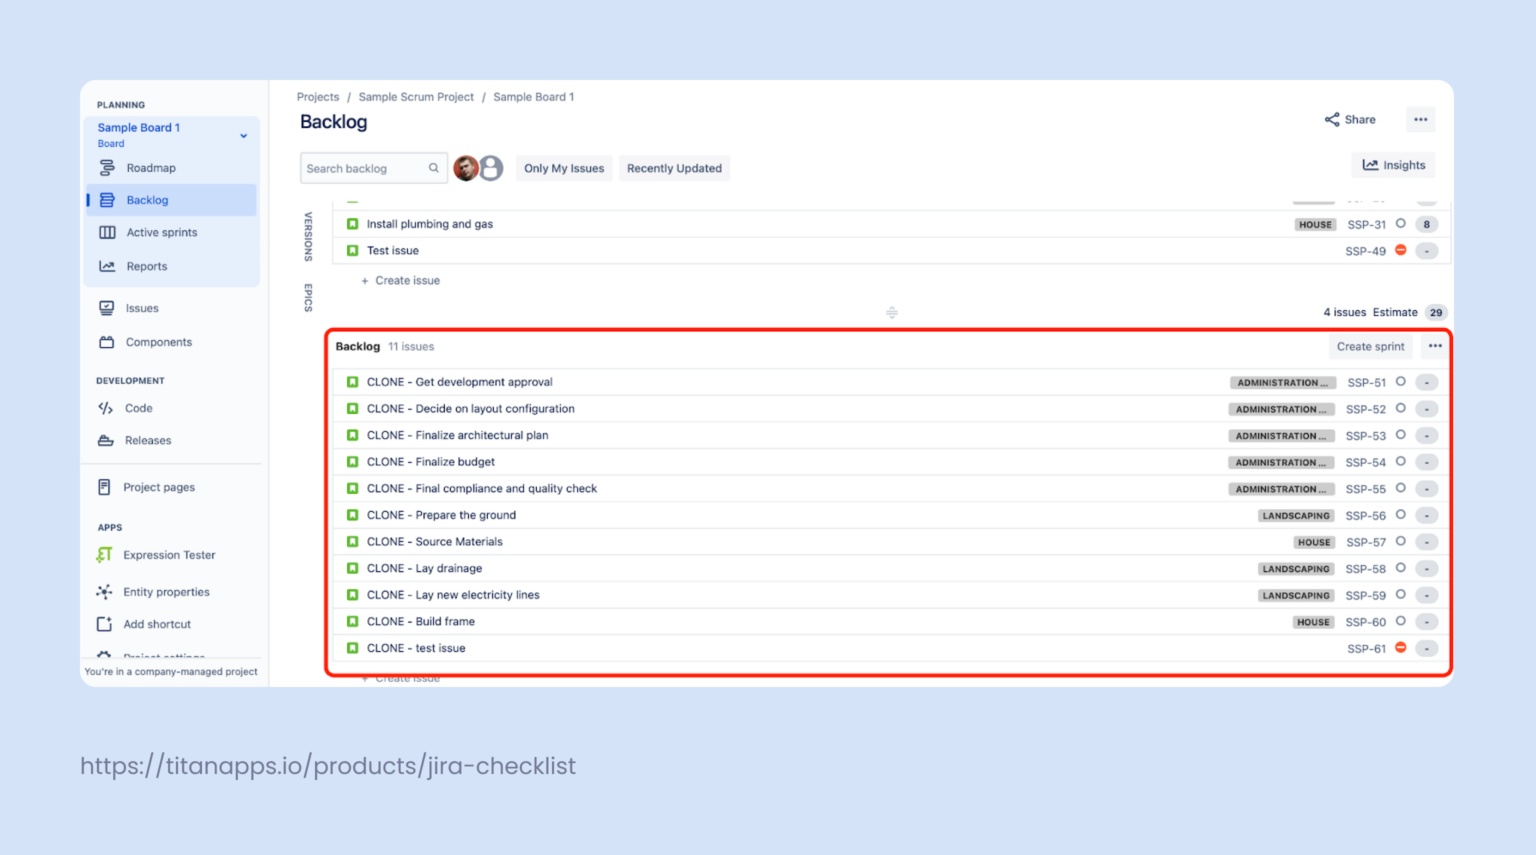The width and height of the screenshot is (1536, 855).
Task: Click the ADMINISTRATION epic label on SSP-53
Action: tap(1282, 436)
